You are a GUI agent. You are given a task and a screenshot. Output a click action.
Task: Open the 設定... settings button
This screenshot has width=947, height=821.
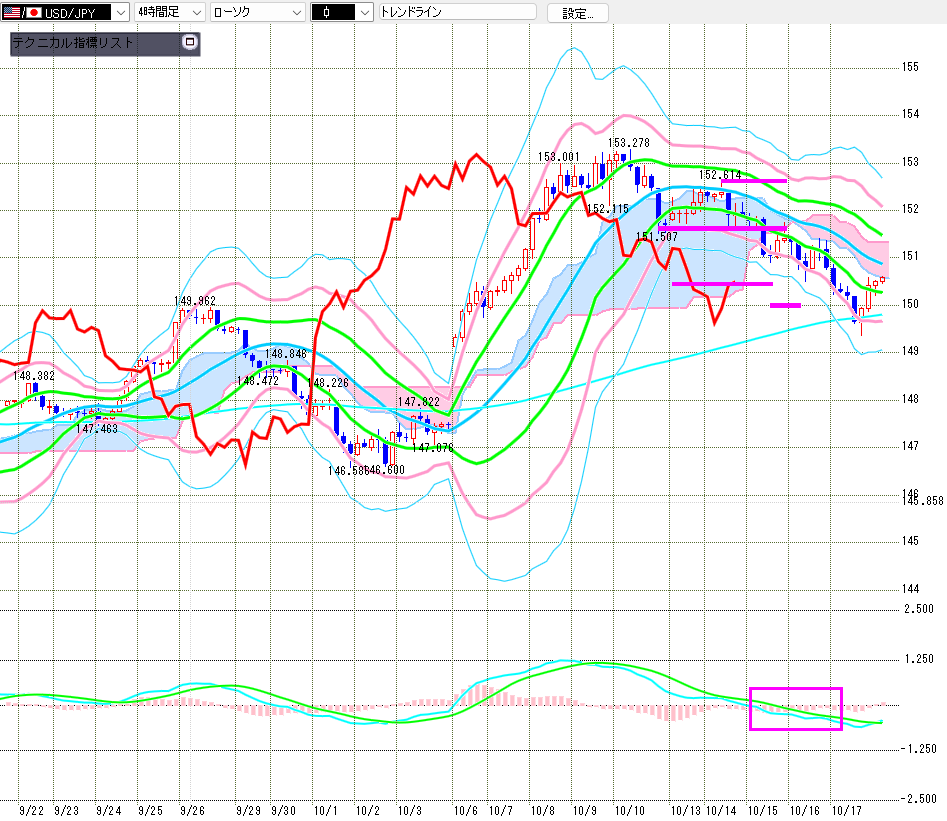click(x=584, y=13)
